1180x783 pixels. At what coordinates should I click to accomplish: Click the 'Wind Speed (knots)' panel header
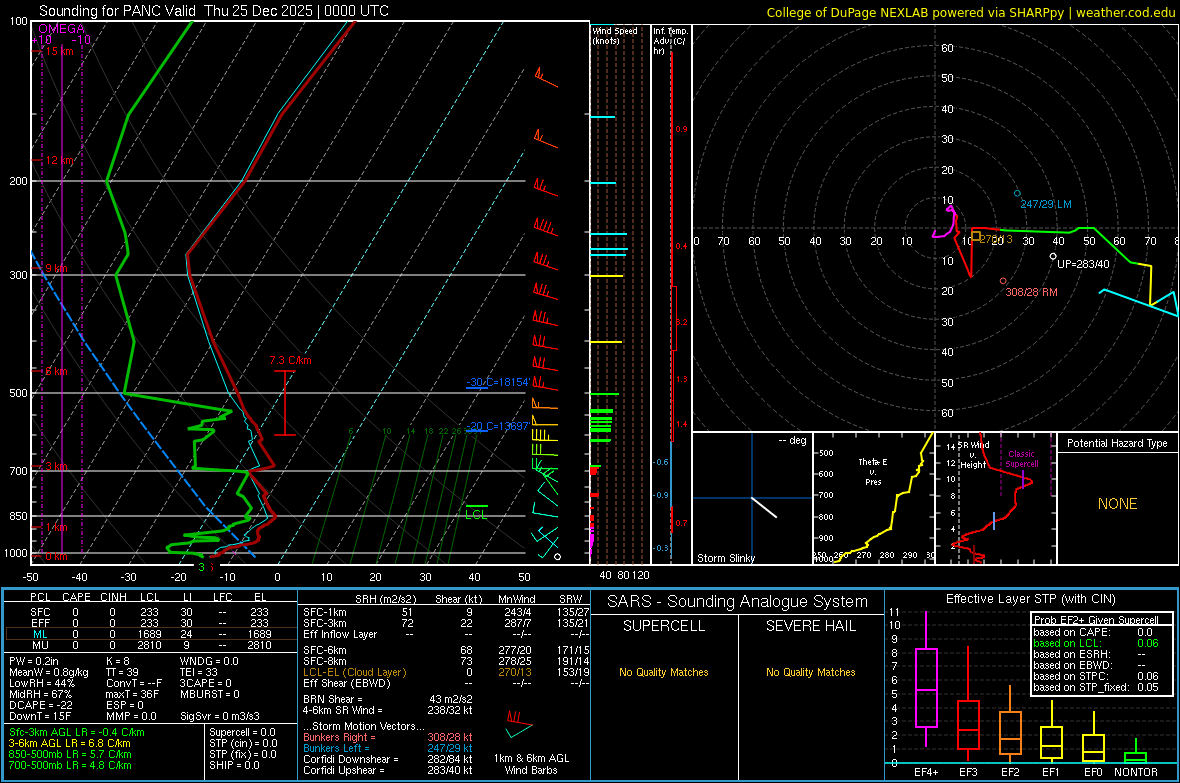coord(615,35)
